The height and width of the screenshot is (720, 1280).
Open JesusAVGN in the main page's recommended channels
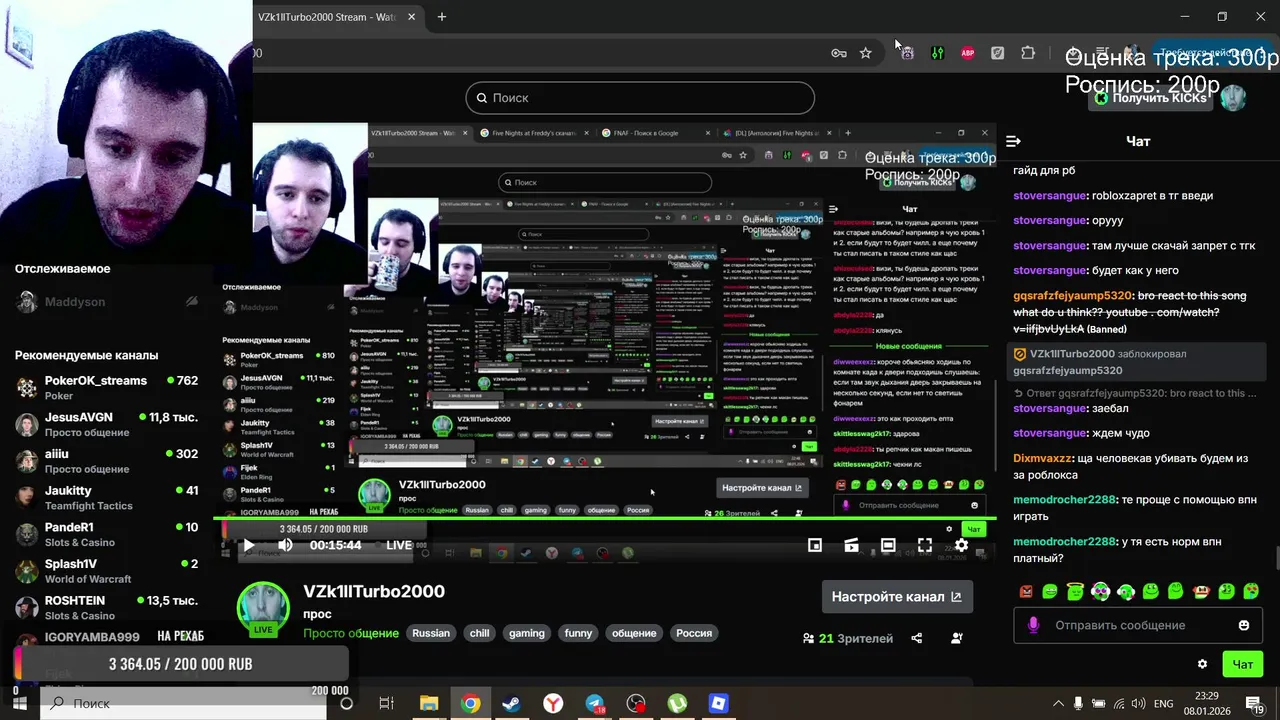coord(107,424)
